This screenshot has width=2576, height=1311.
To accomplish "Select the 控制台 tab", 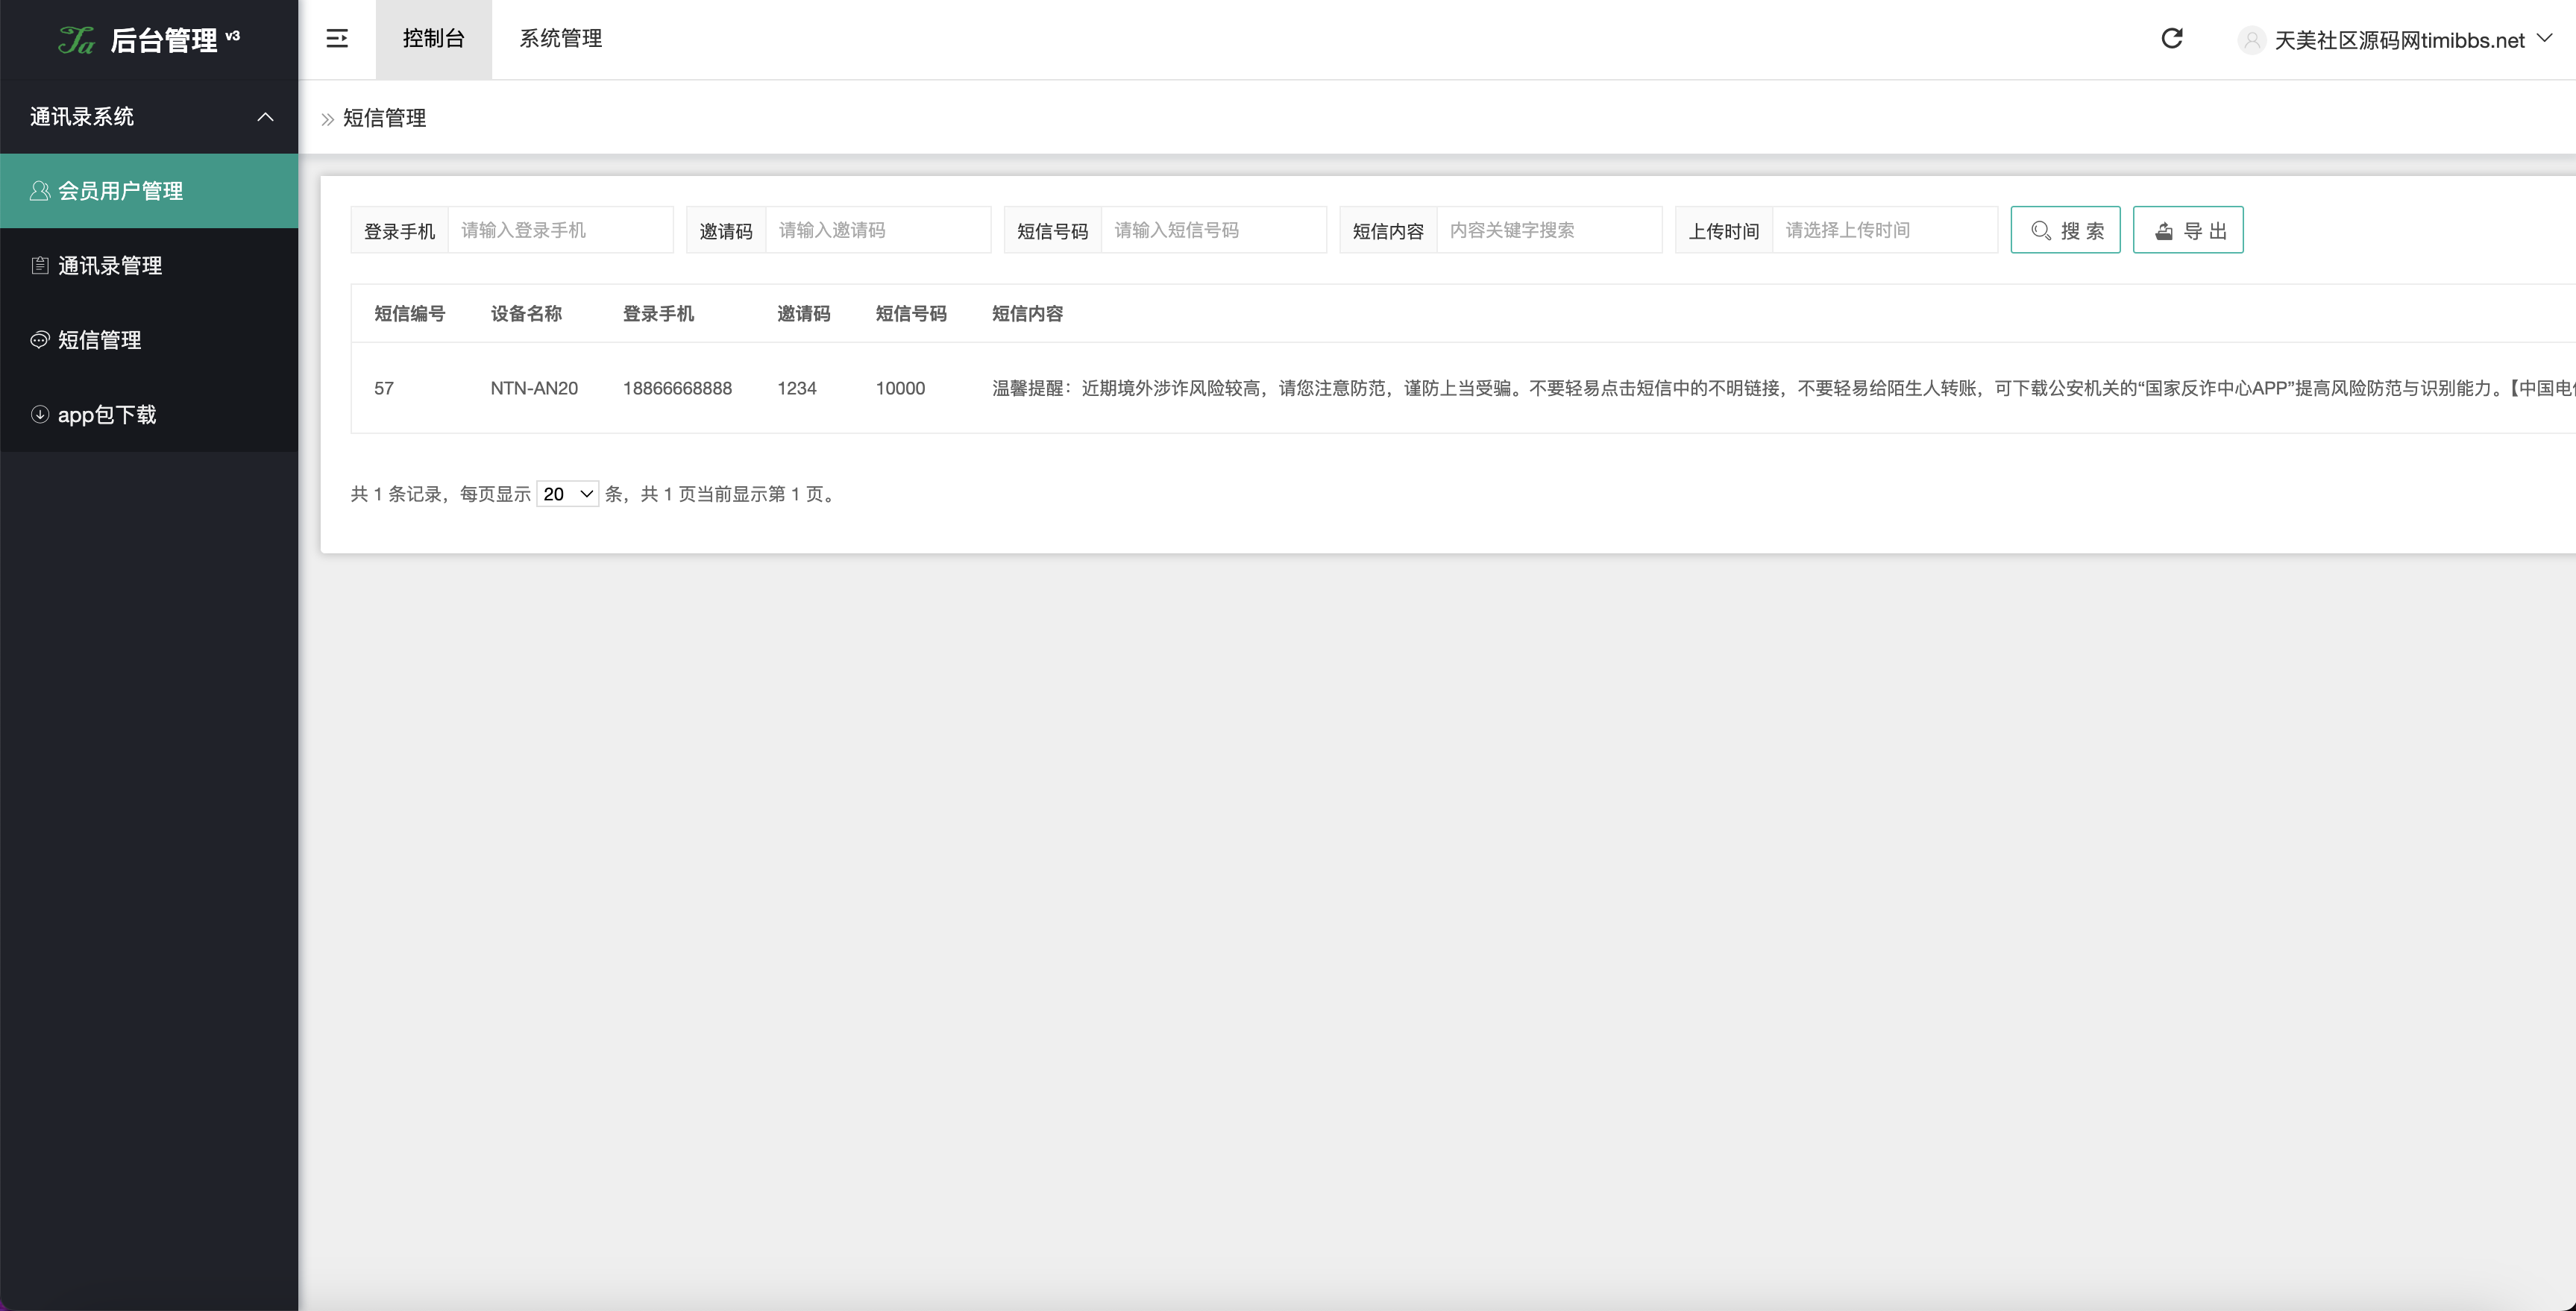I will click(x=433, y=39).
